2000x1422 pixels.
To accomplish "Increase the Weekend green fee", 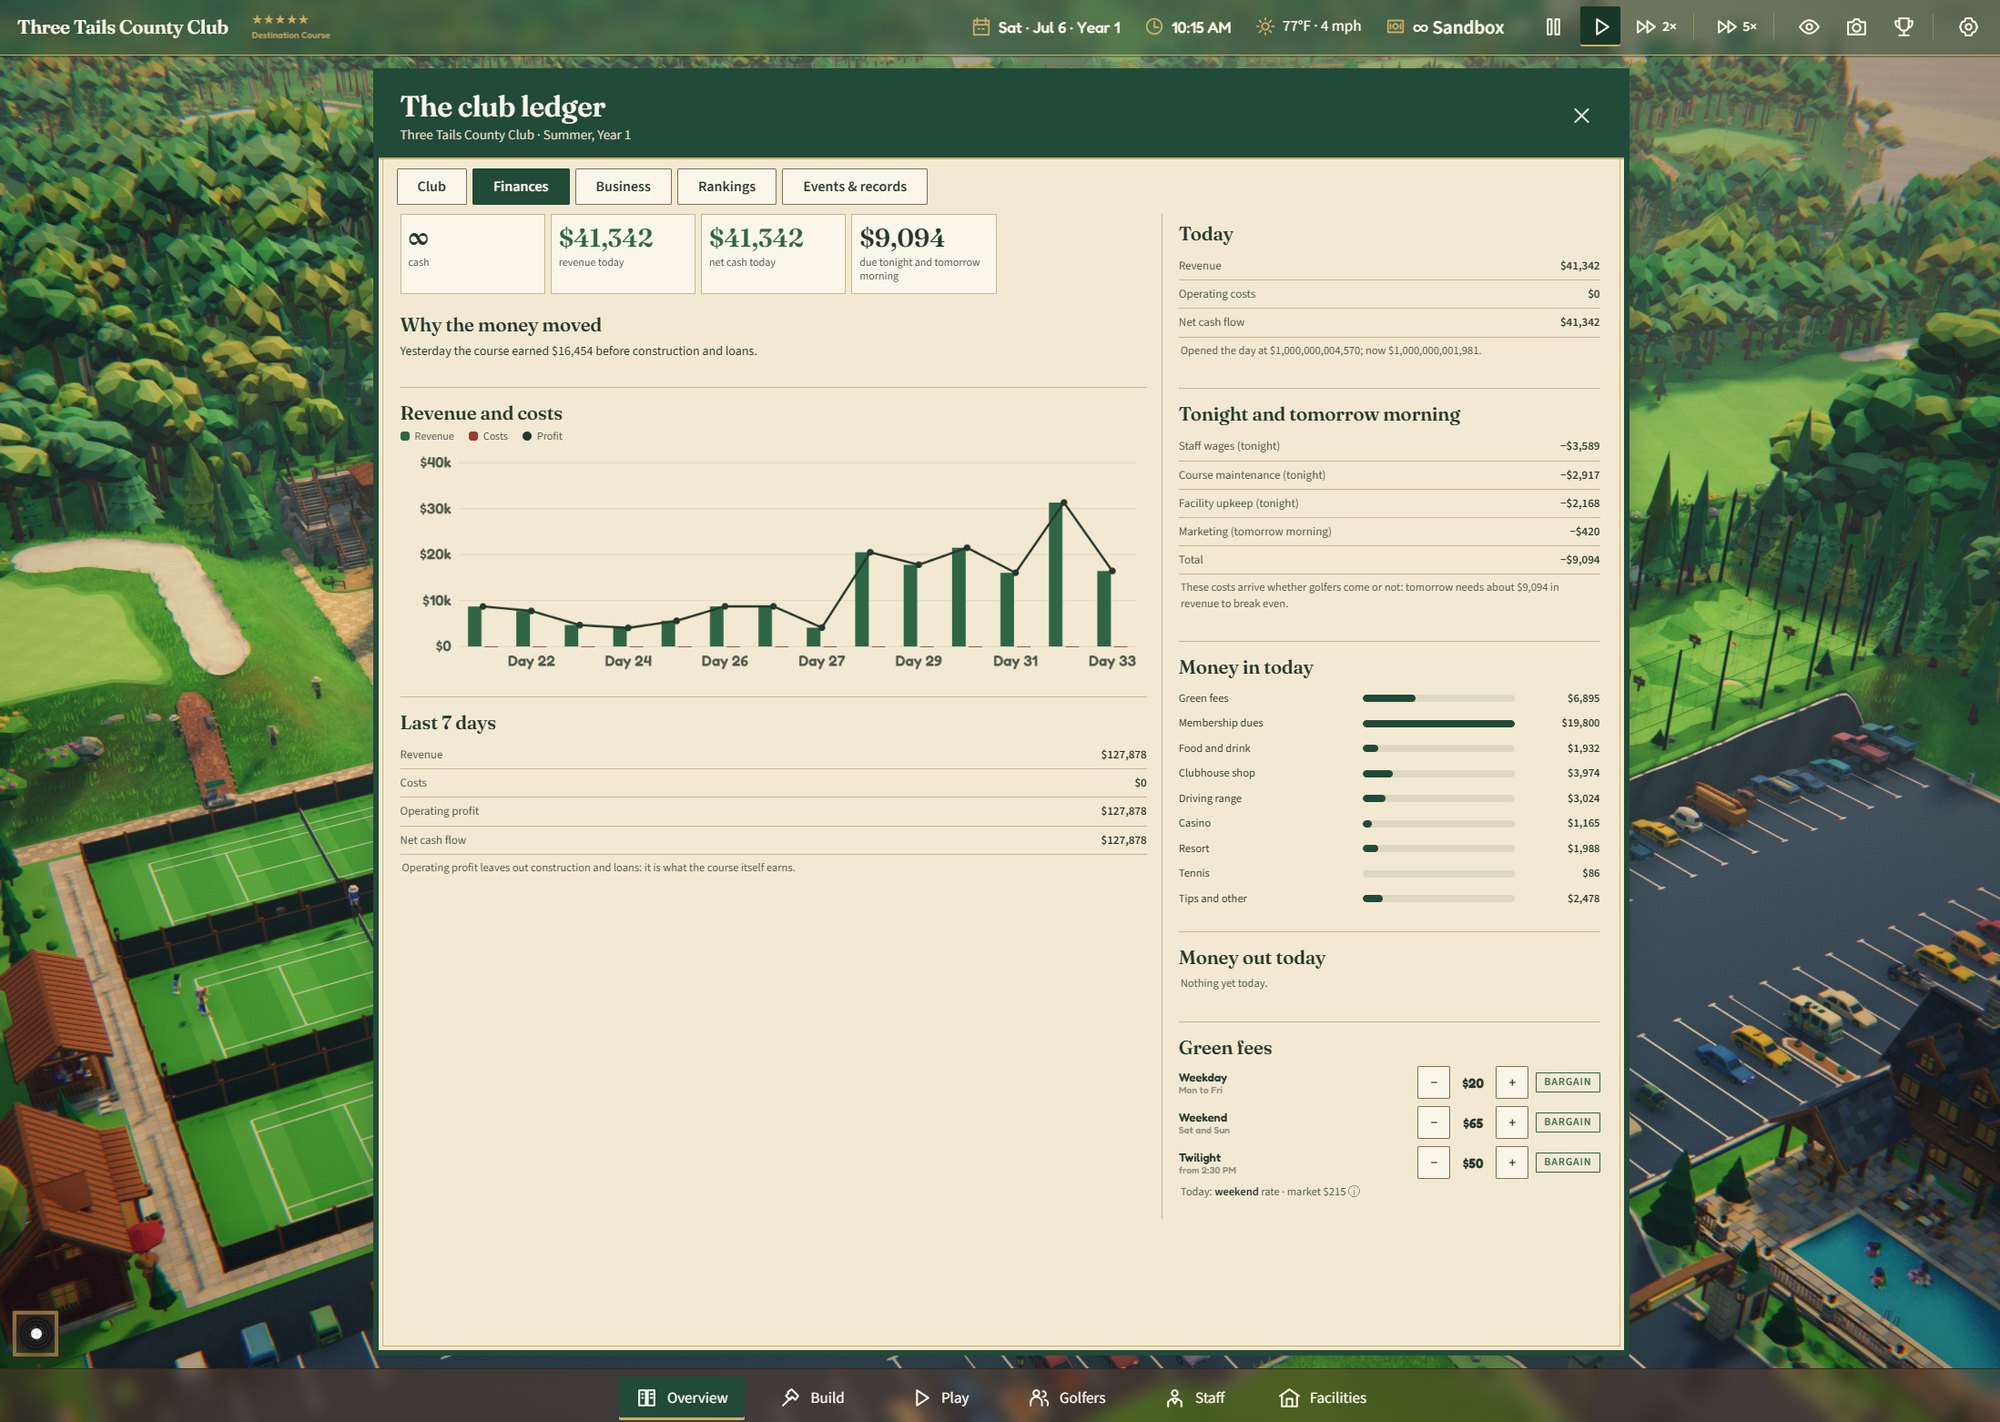I will [x=1512, y=1122].
